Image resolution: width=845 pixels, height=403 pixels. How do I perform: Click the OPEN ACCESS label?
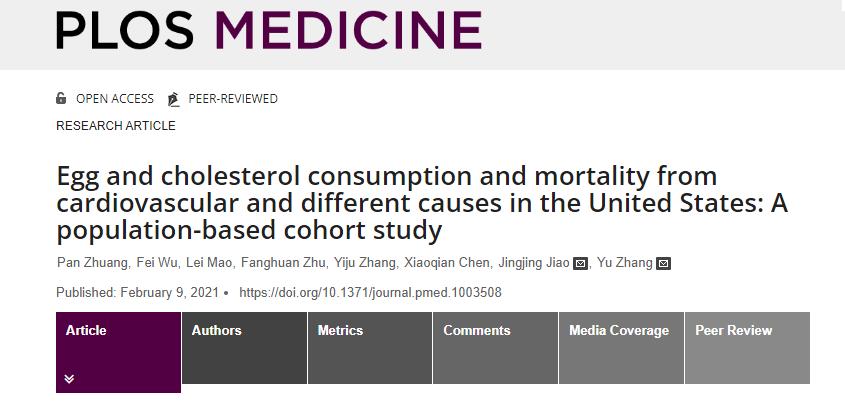[x=115, y=99]
